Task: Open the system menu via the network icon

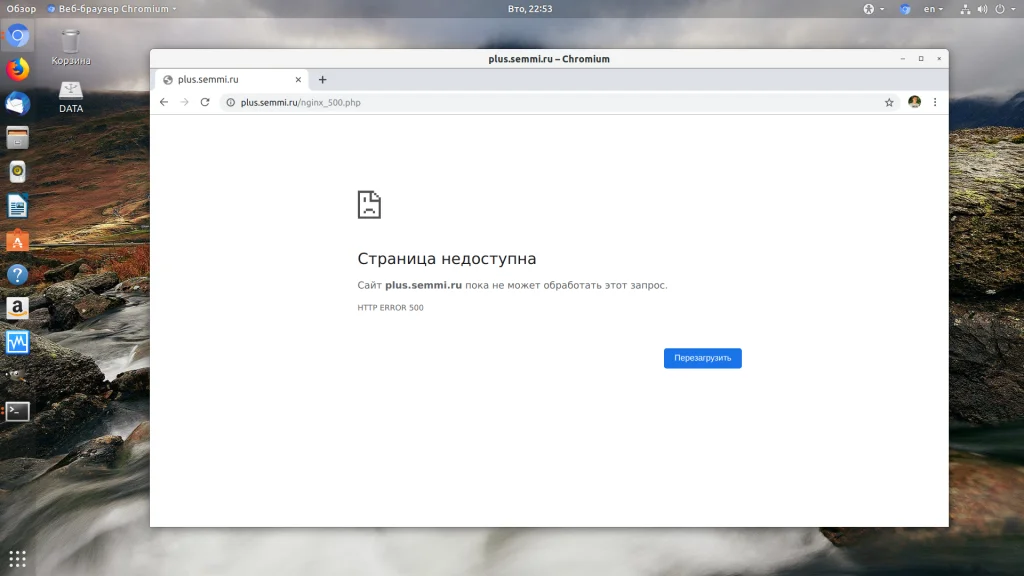Action: (965, 9)
